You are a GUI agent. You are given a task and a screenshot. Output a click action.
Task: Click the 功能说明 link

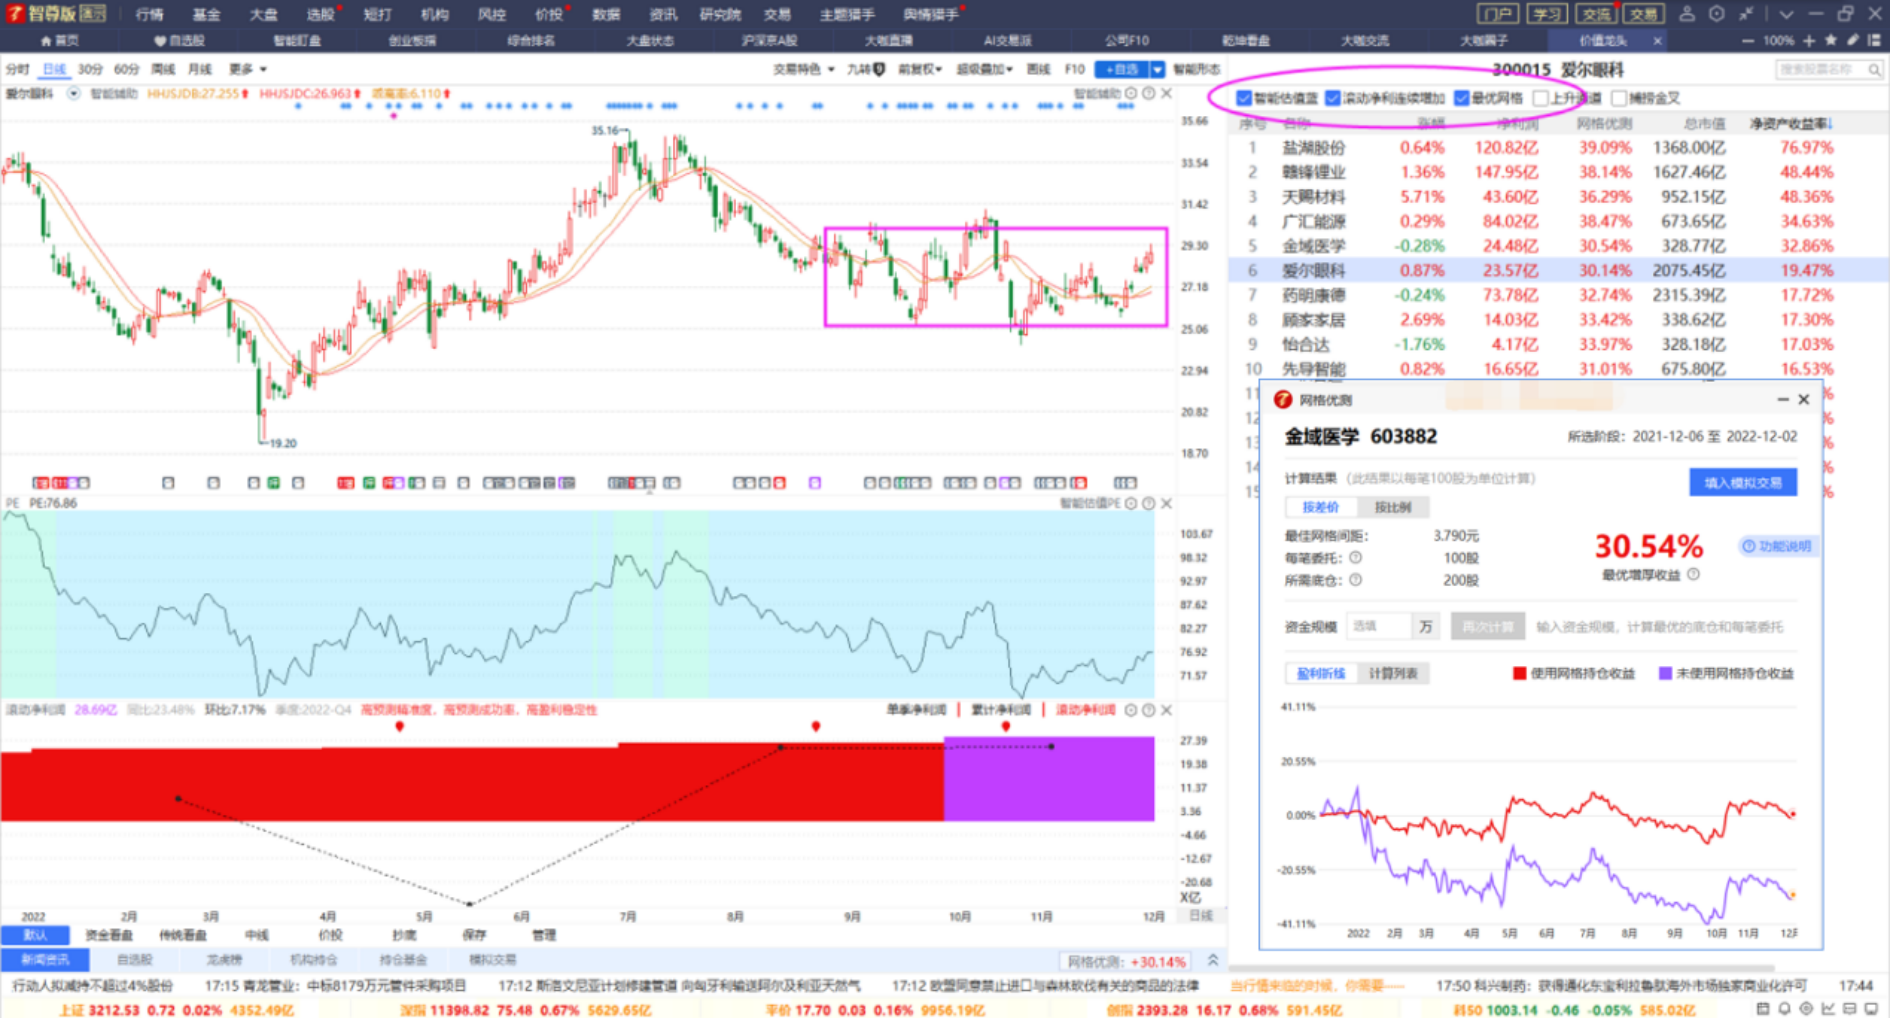(1777, 546)
